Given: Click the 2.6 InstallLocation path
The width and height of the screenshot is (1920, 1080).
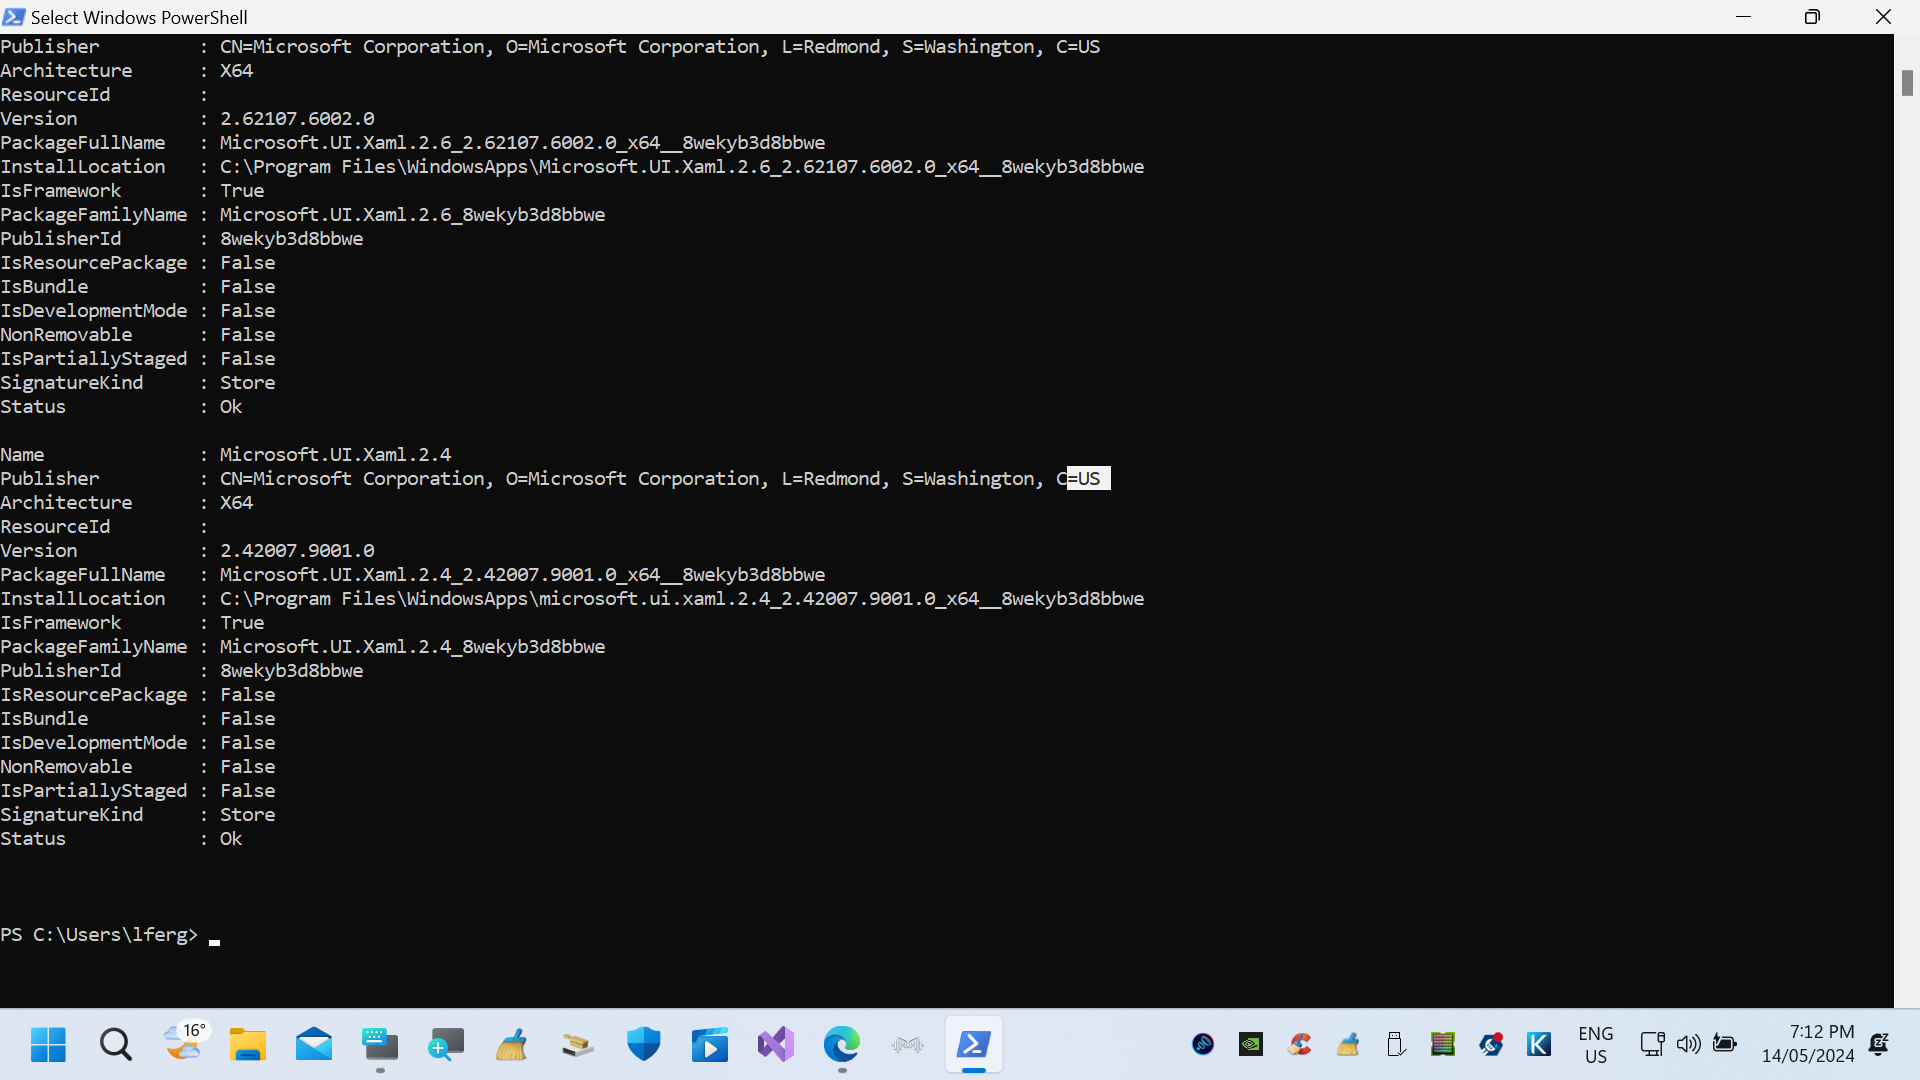Looking at the screenshot, I should pyautogui.click(x=682, y=167).
